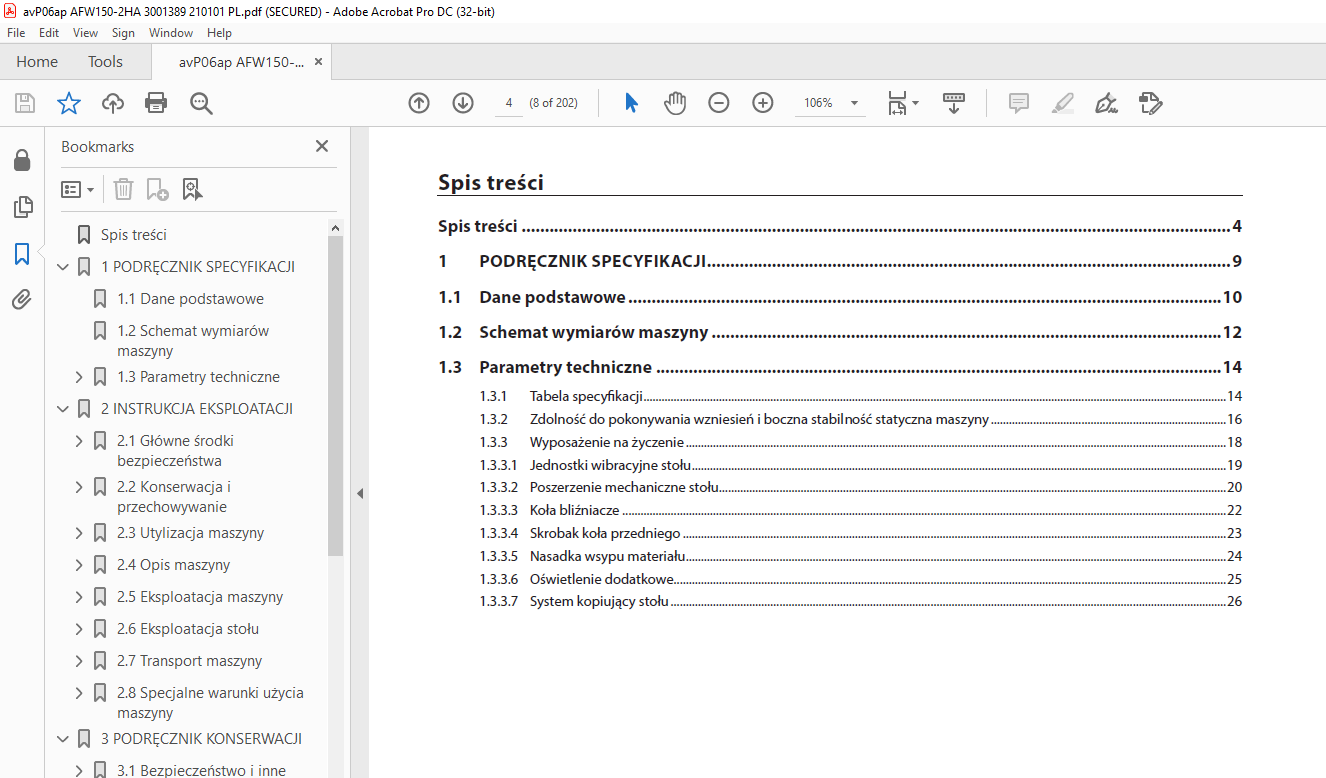
Task: Click the bookmarks panel scrollbar
Action: pyautogui.click(x=336, y=396)
